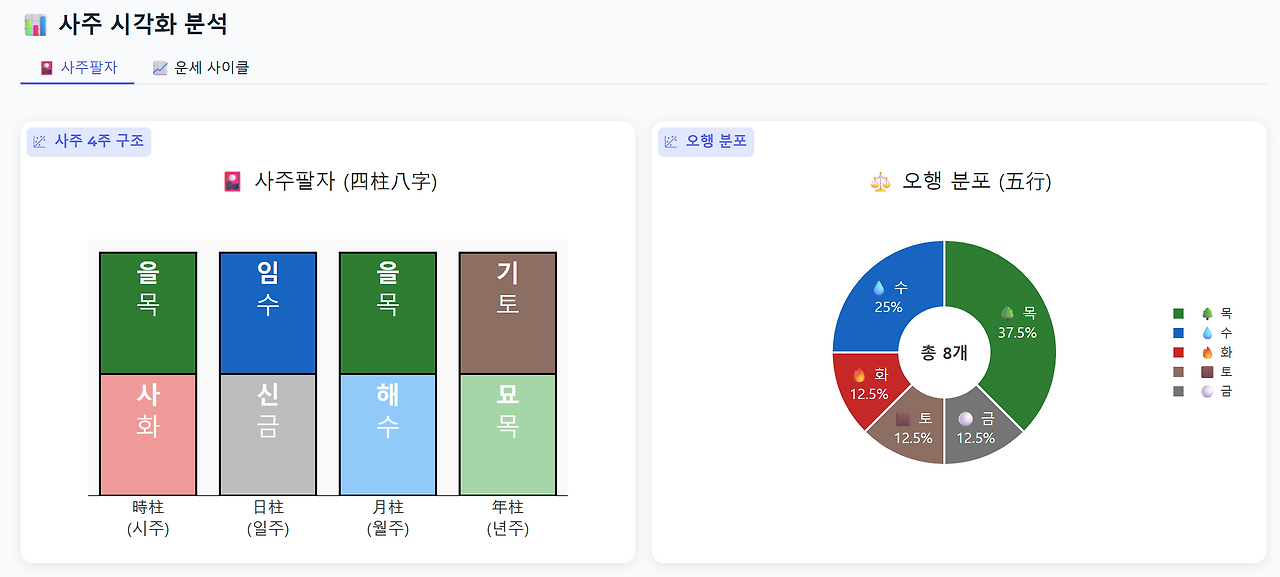Click the crystal ball icon on 사주팔자 tab
This screenshot has height=577, width=1280.
[x=44, y=68]
